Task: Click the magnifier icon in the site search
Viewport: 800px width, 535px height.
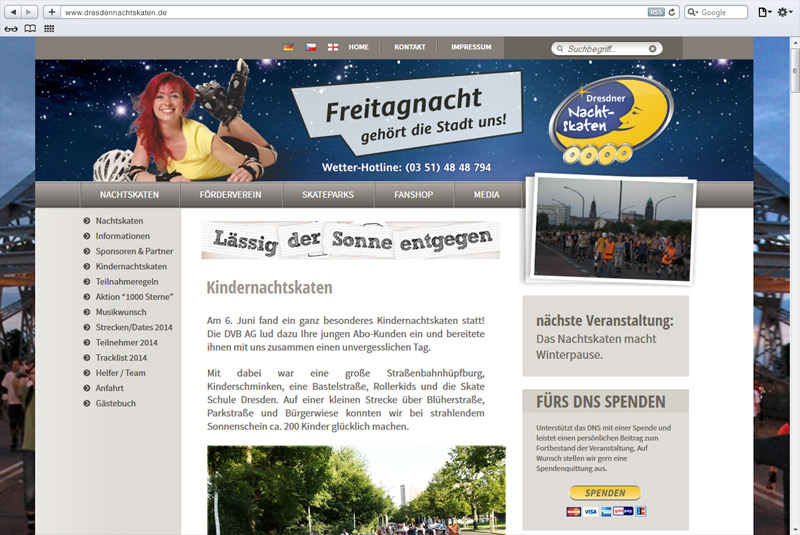Action: 560,49
